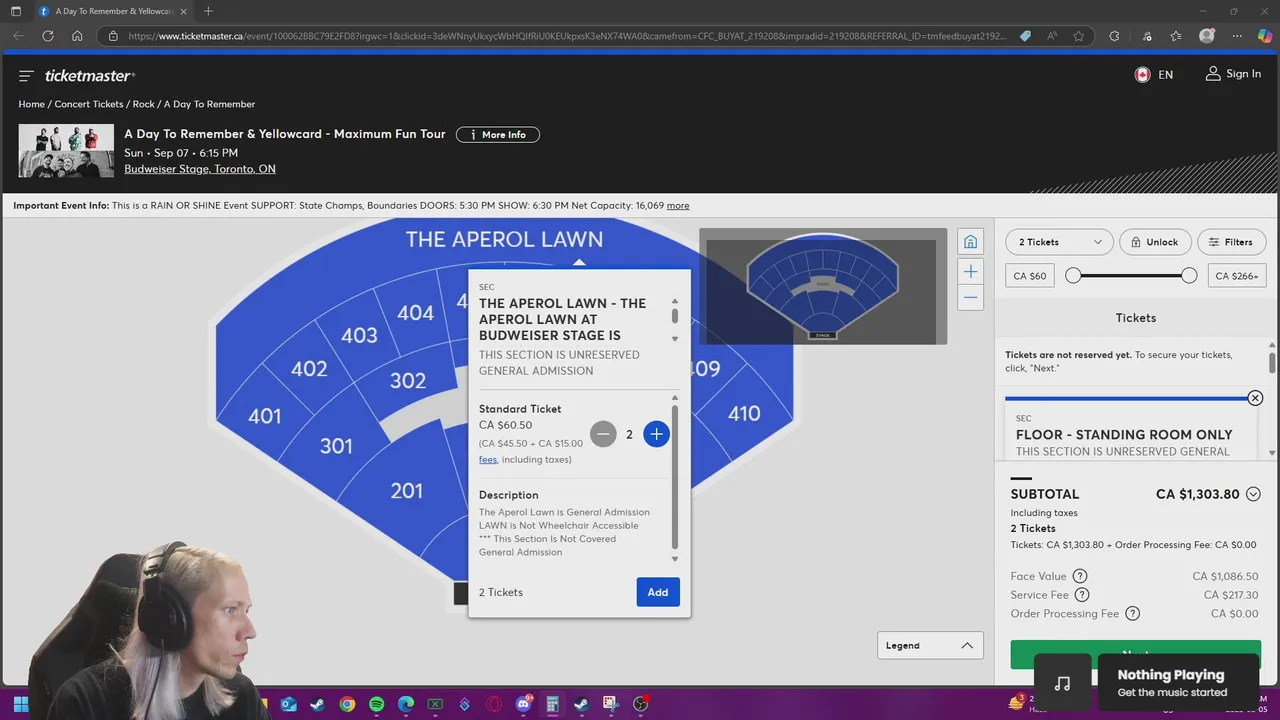
Task: Click the THE APEROL LAWN map label
Action: [x=504, y=239]
